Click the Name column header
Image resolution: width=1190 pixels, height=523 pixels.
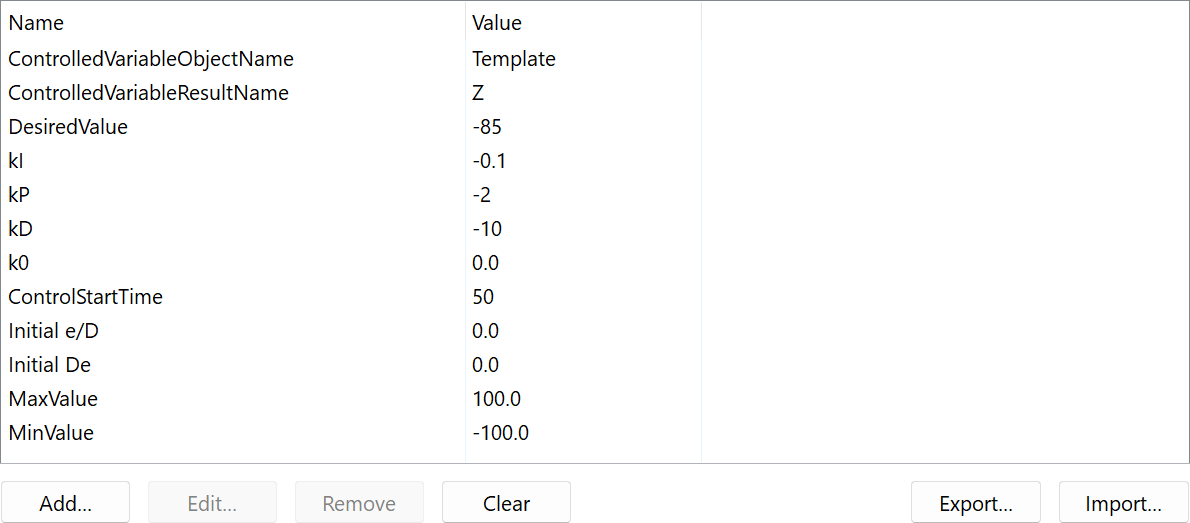(36, 22)
